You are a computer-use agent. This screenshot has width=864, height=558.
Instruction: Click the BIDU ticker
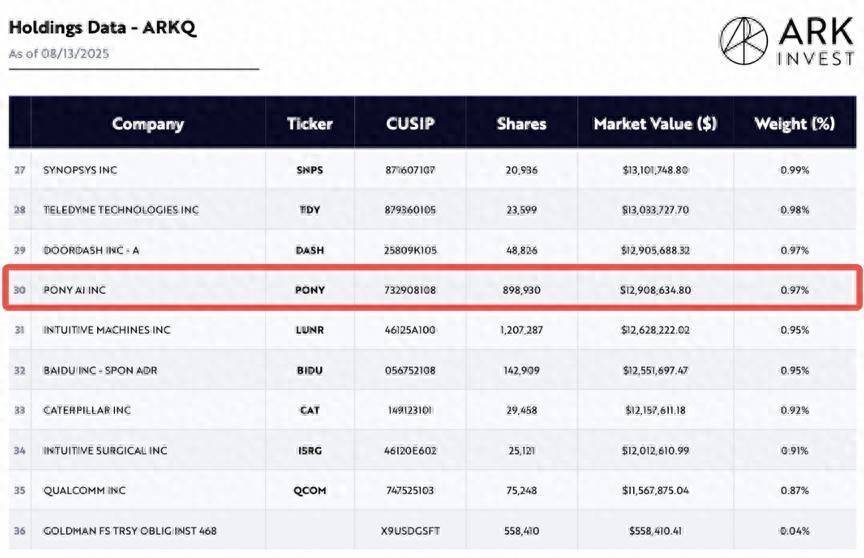click(310, 370)
